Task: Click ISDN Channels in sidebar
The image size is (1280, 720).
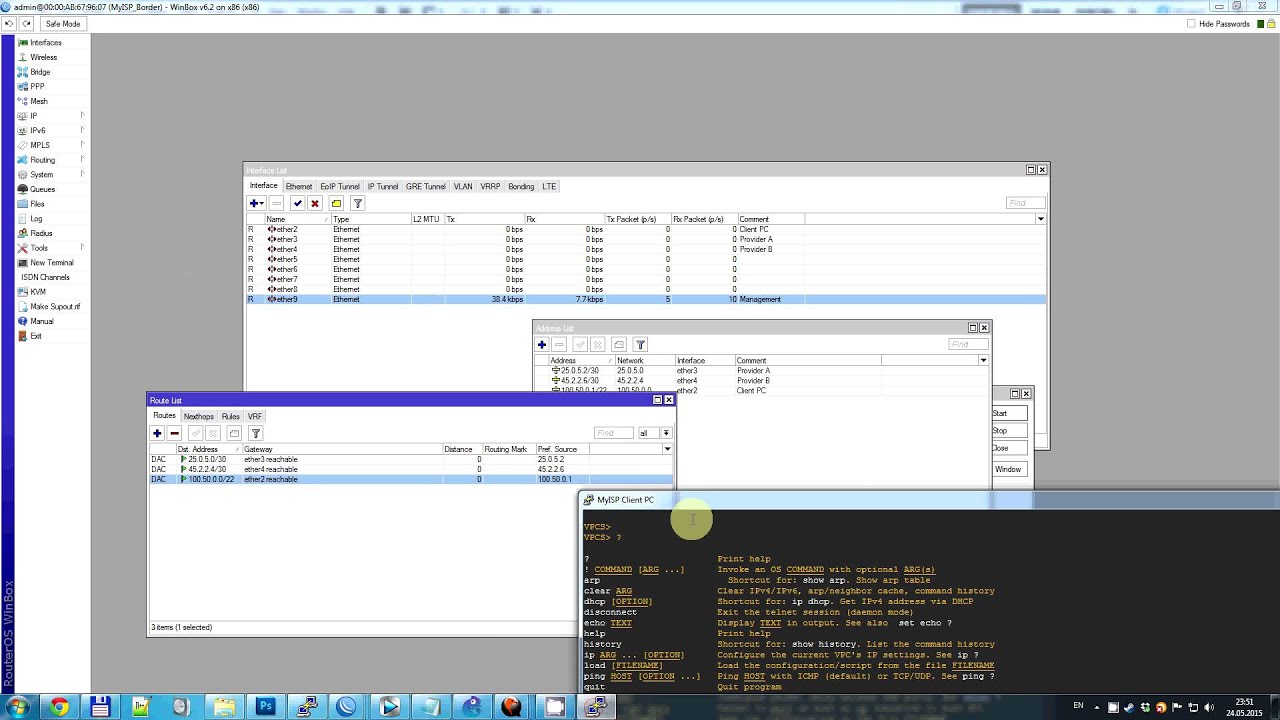Action: (x=45, y=277)
